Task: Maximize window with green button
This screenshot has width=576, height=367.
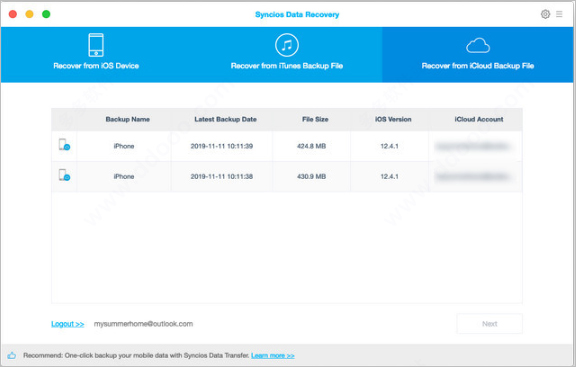Action: pyautogui.click(x=46, y=14)
